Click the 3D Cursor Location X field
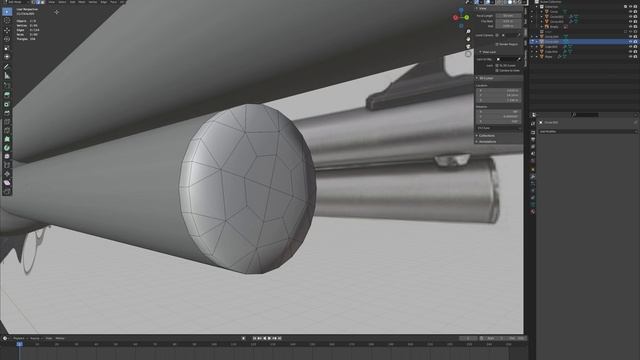Image resolution: width=640 pixels, height=360 pixels. click(x=499, y=91)
